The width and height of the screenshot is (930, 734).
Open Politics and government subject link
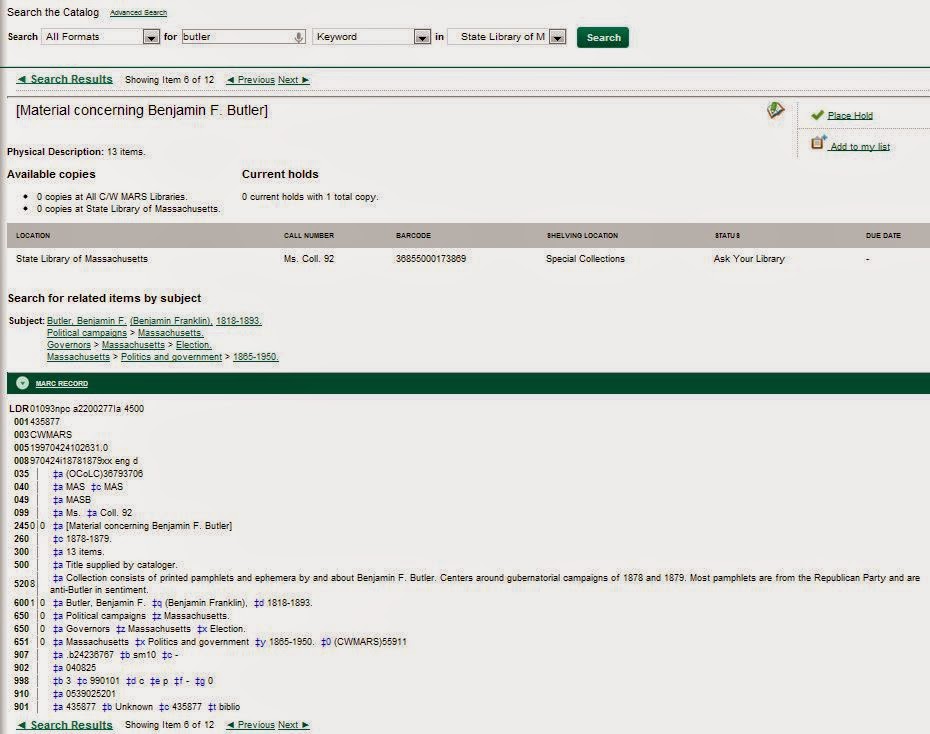pyautogui.click(x=171, y=356)
